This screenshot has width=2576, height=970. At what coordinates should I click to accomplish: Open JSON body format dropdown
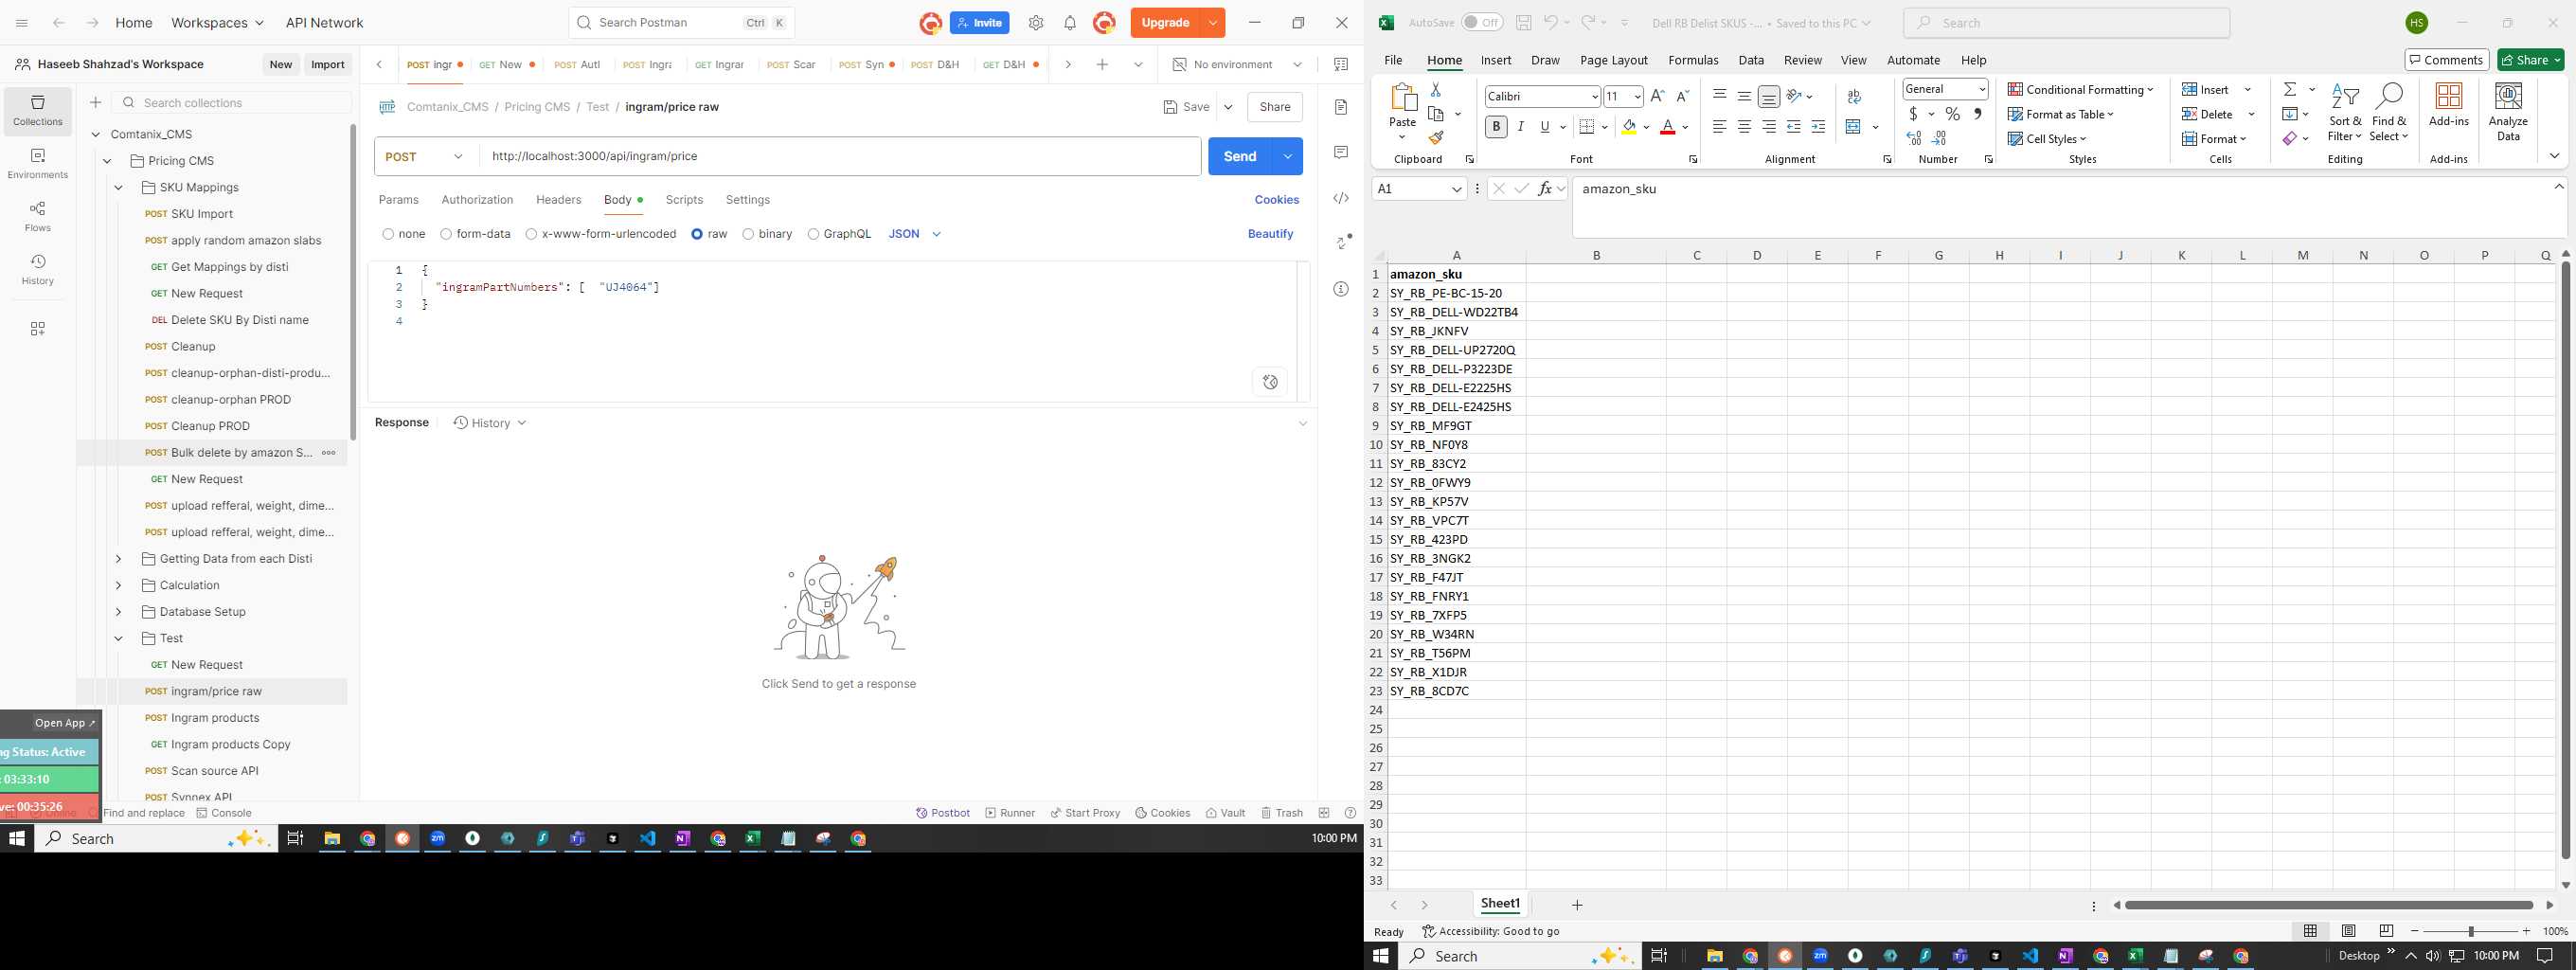point(915,234)
